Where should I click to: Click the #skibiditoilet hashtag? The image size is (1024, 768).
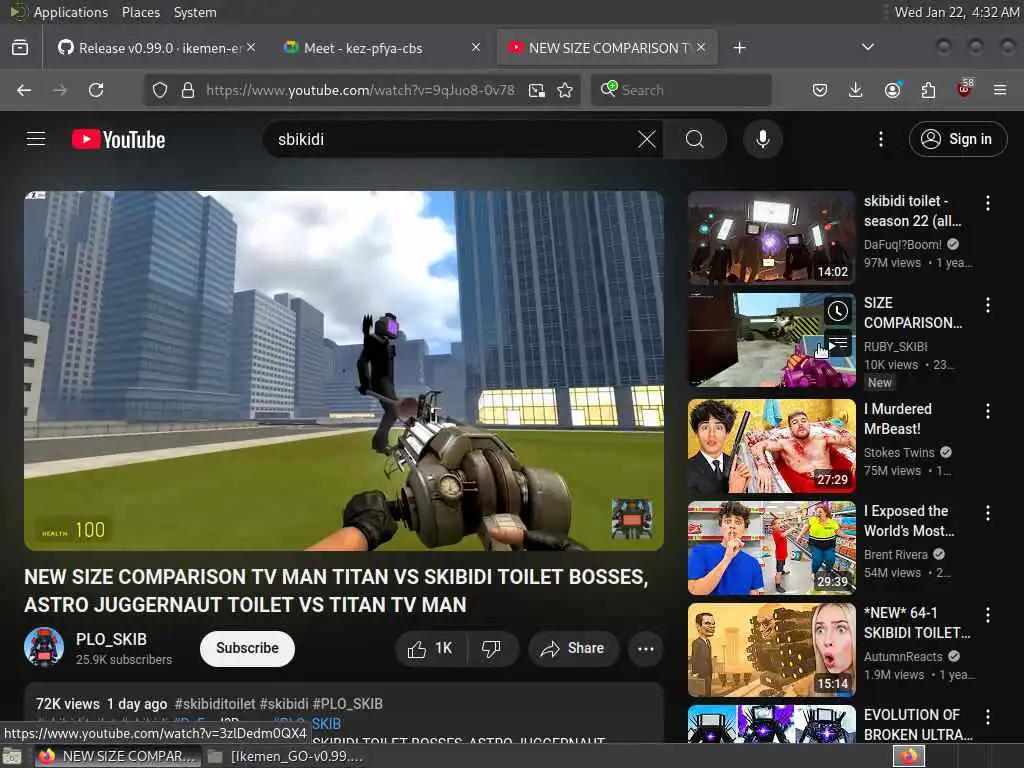point(215,704)
